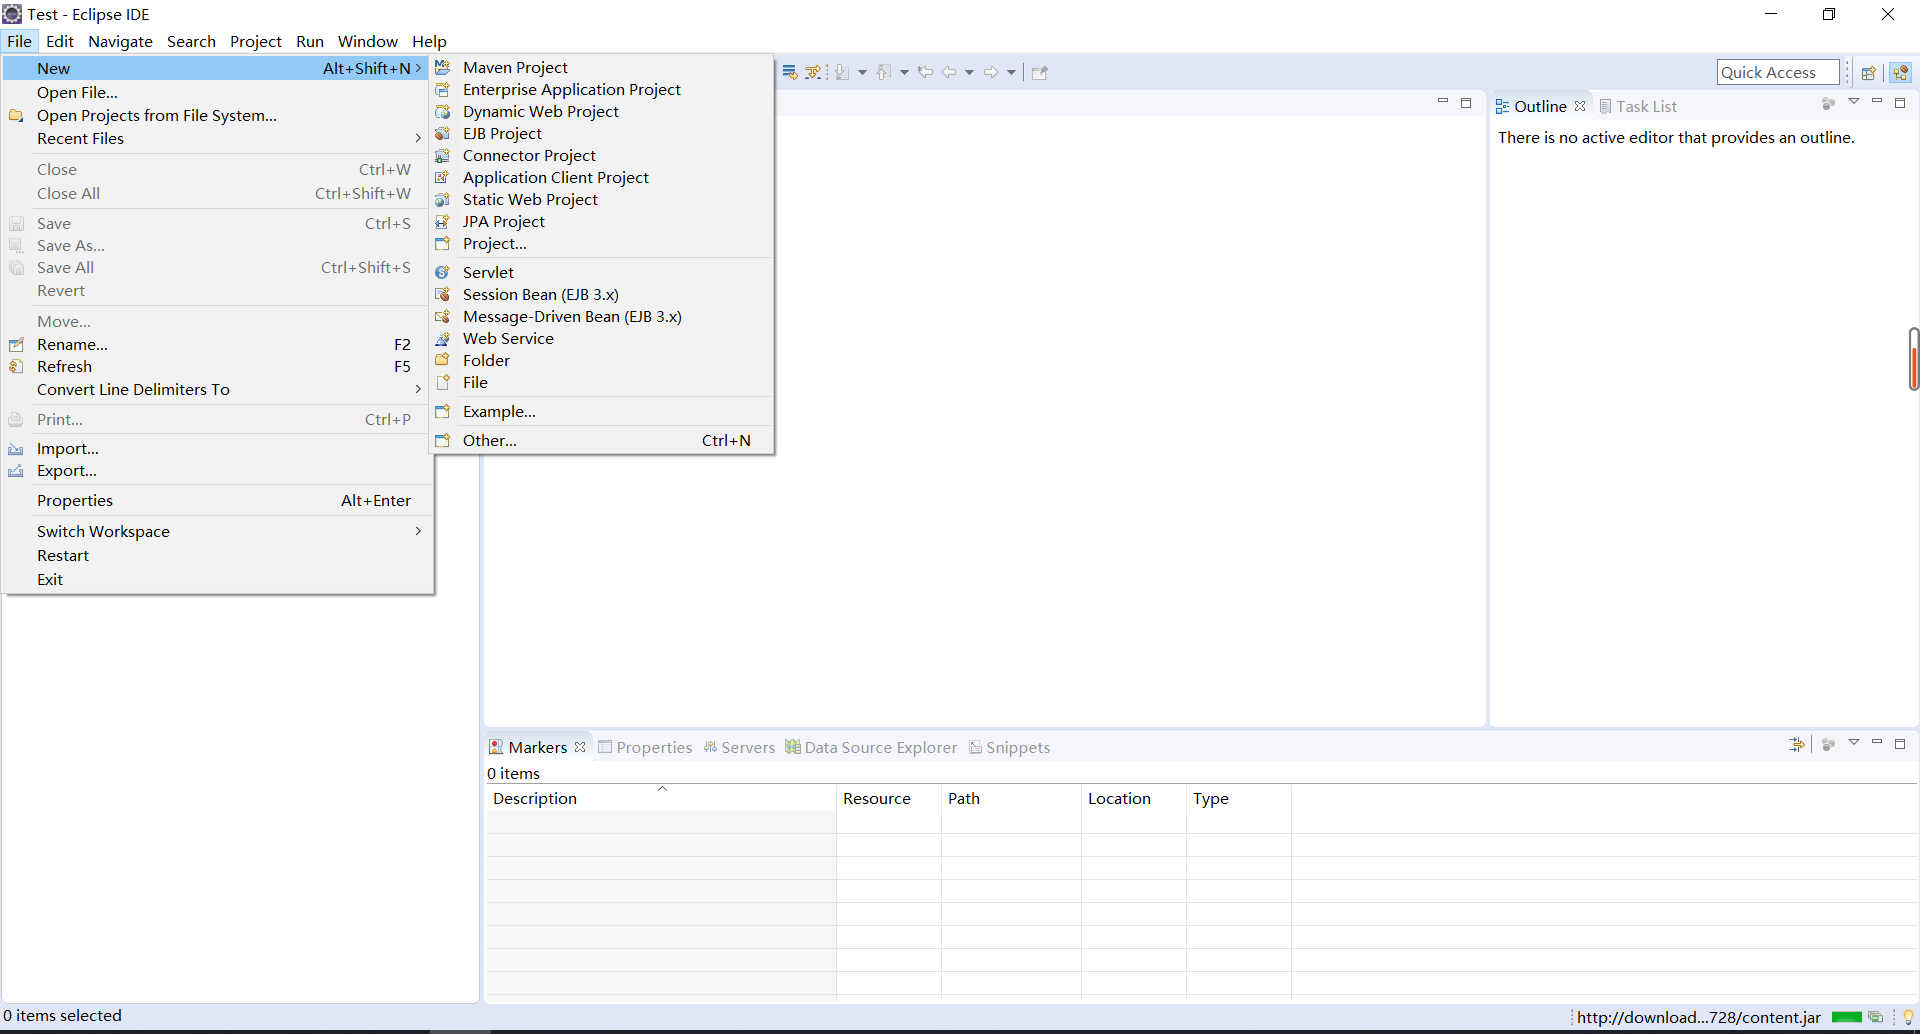The width and height of the screenshot is (1920, 1034).
Task: Switch to the Task List tab
Action: (1638, 106)
